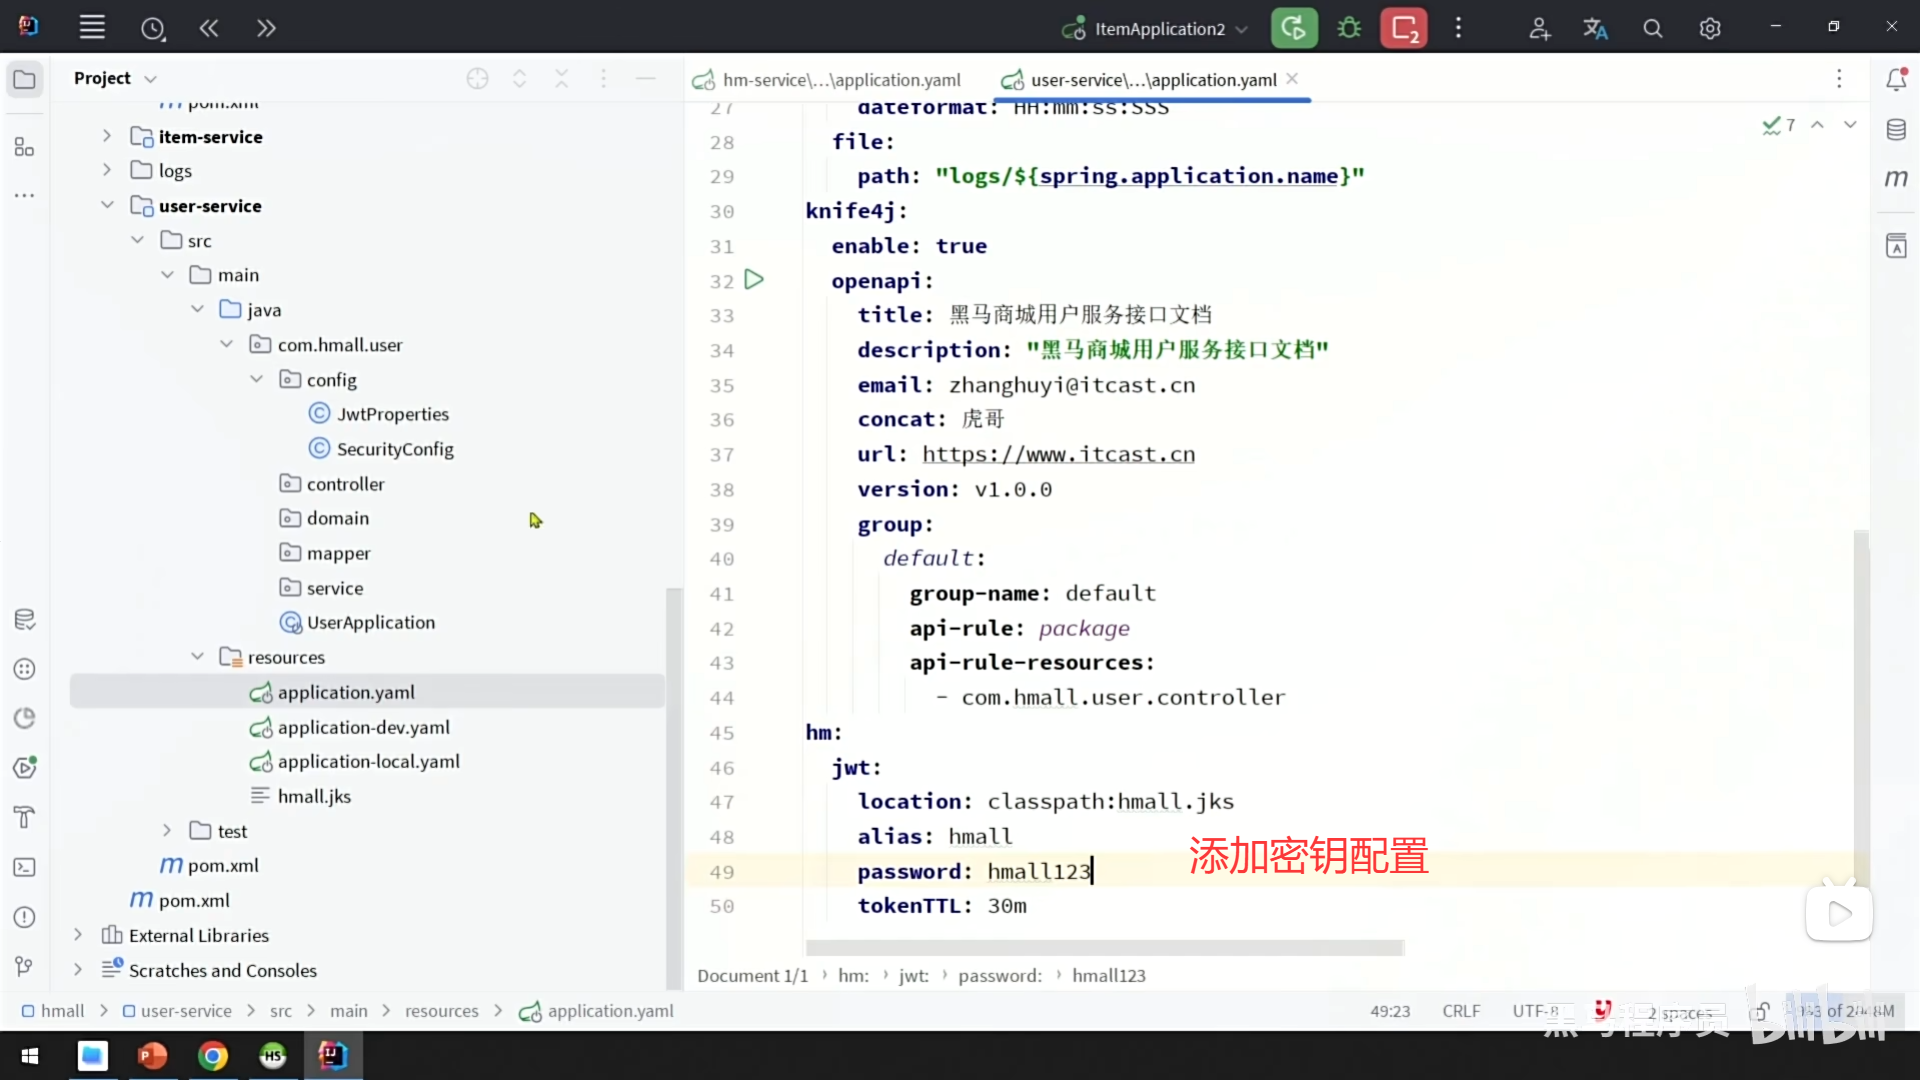This screenshot has height=1080, width=1920.
Task: Open IDE settings gear
Action: pyautogui.click(x=1710, y=29)
